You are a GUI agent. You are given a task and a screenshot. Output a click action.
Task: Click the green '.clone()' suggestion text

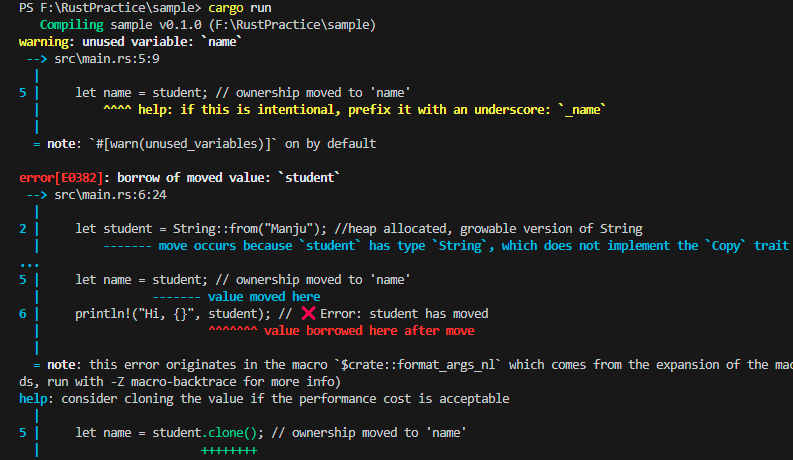point(230,433)
